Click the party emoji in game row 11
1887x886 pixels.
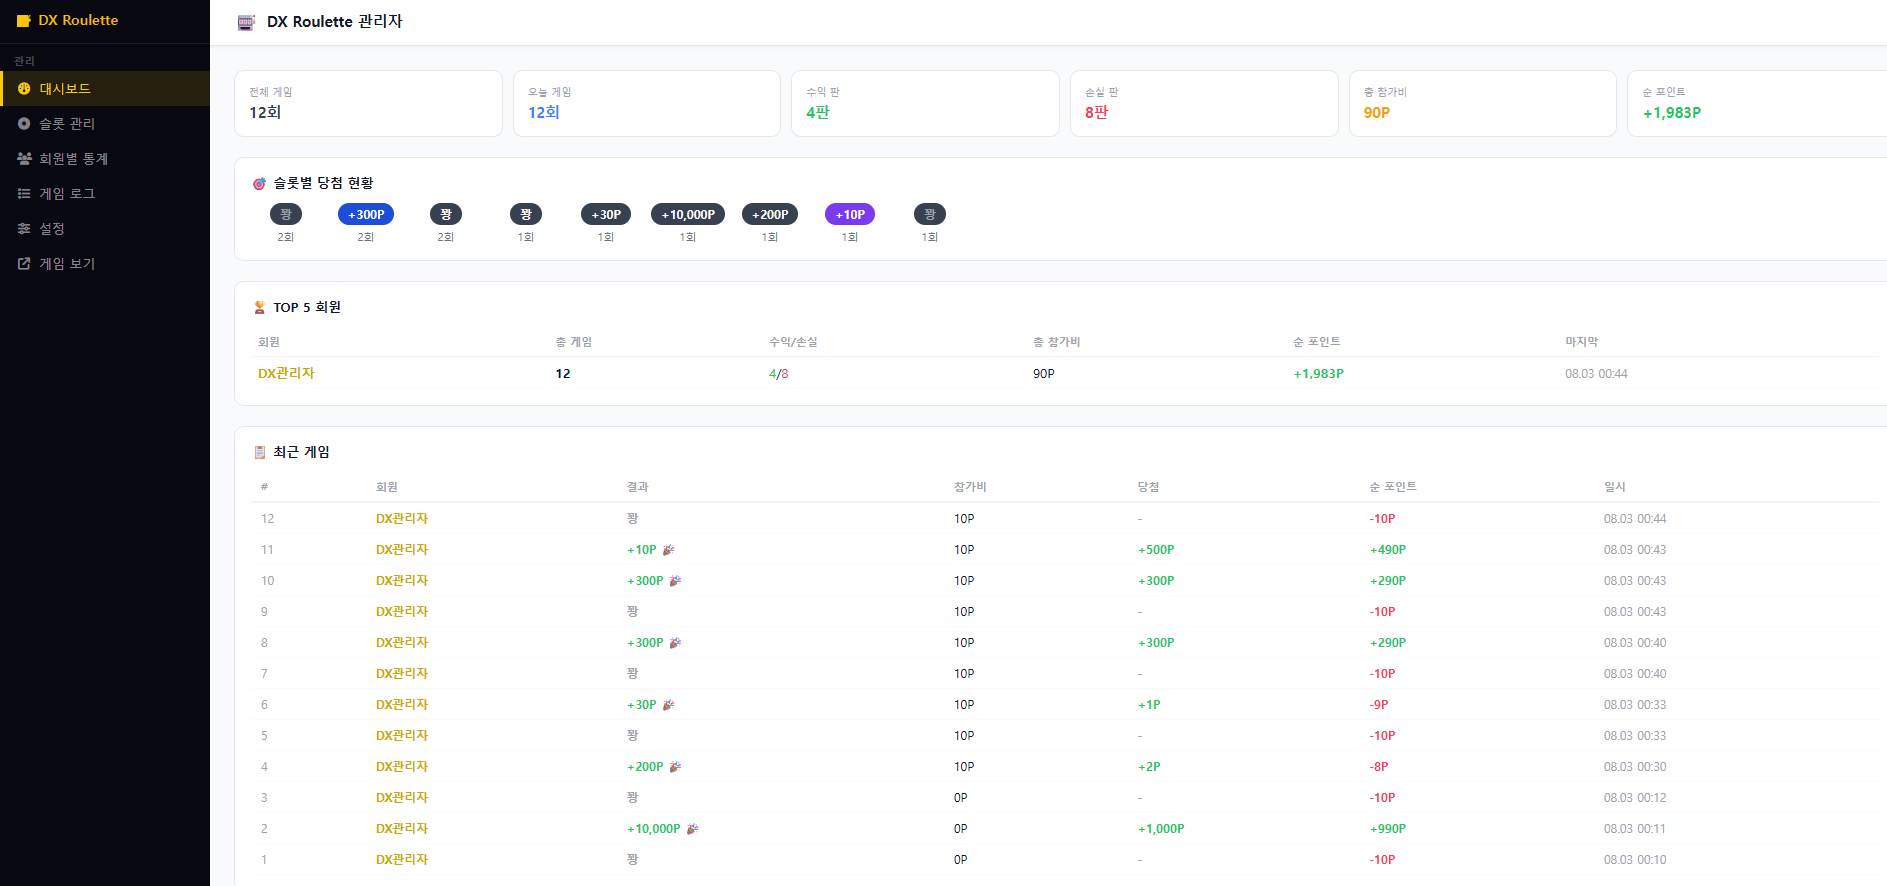pyautogui.click(x=669, y=550)
